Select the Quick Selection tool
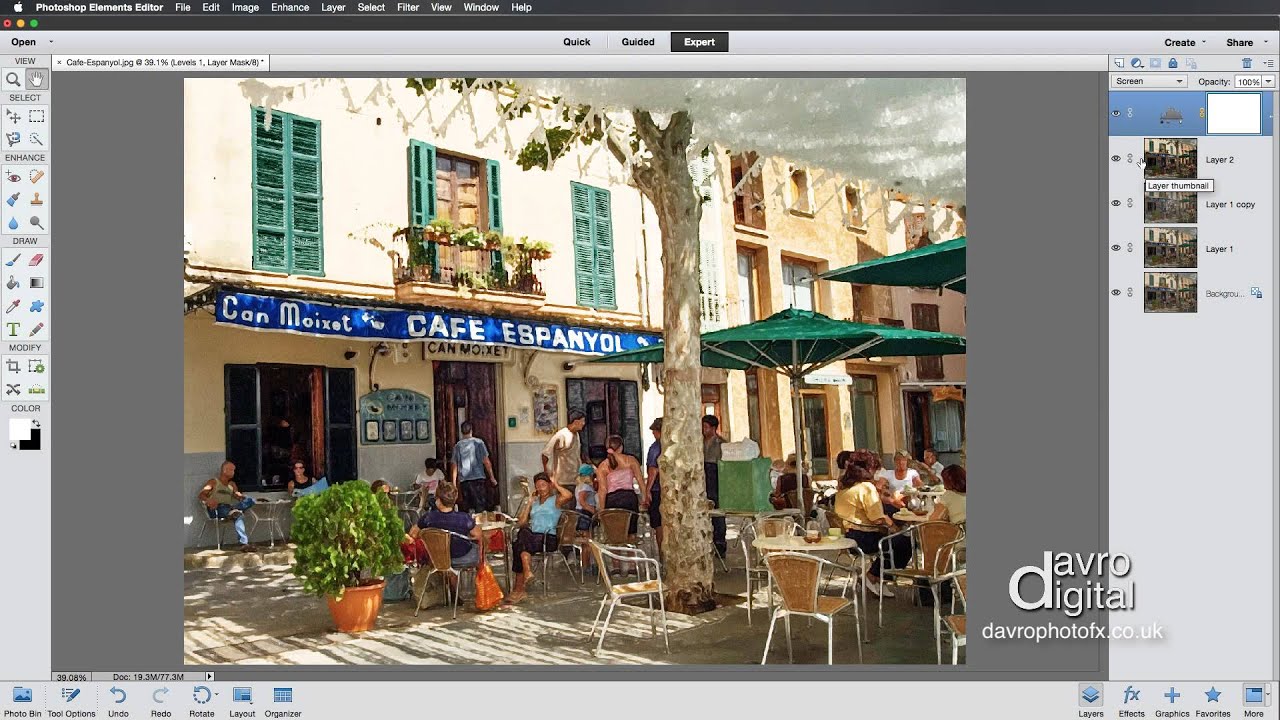Viewport: 1280px width, 720px height. (x=36, y=140)
